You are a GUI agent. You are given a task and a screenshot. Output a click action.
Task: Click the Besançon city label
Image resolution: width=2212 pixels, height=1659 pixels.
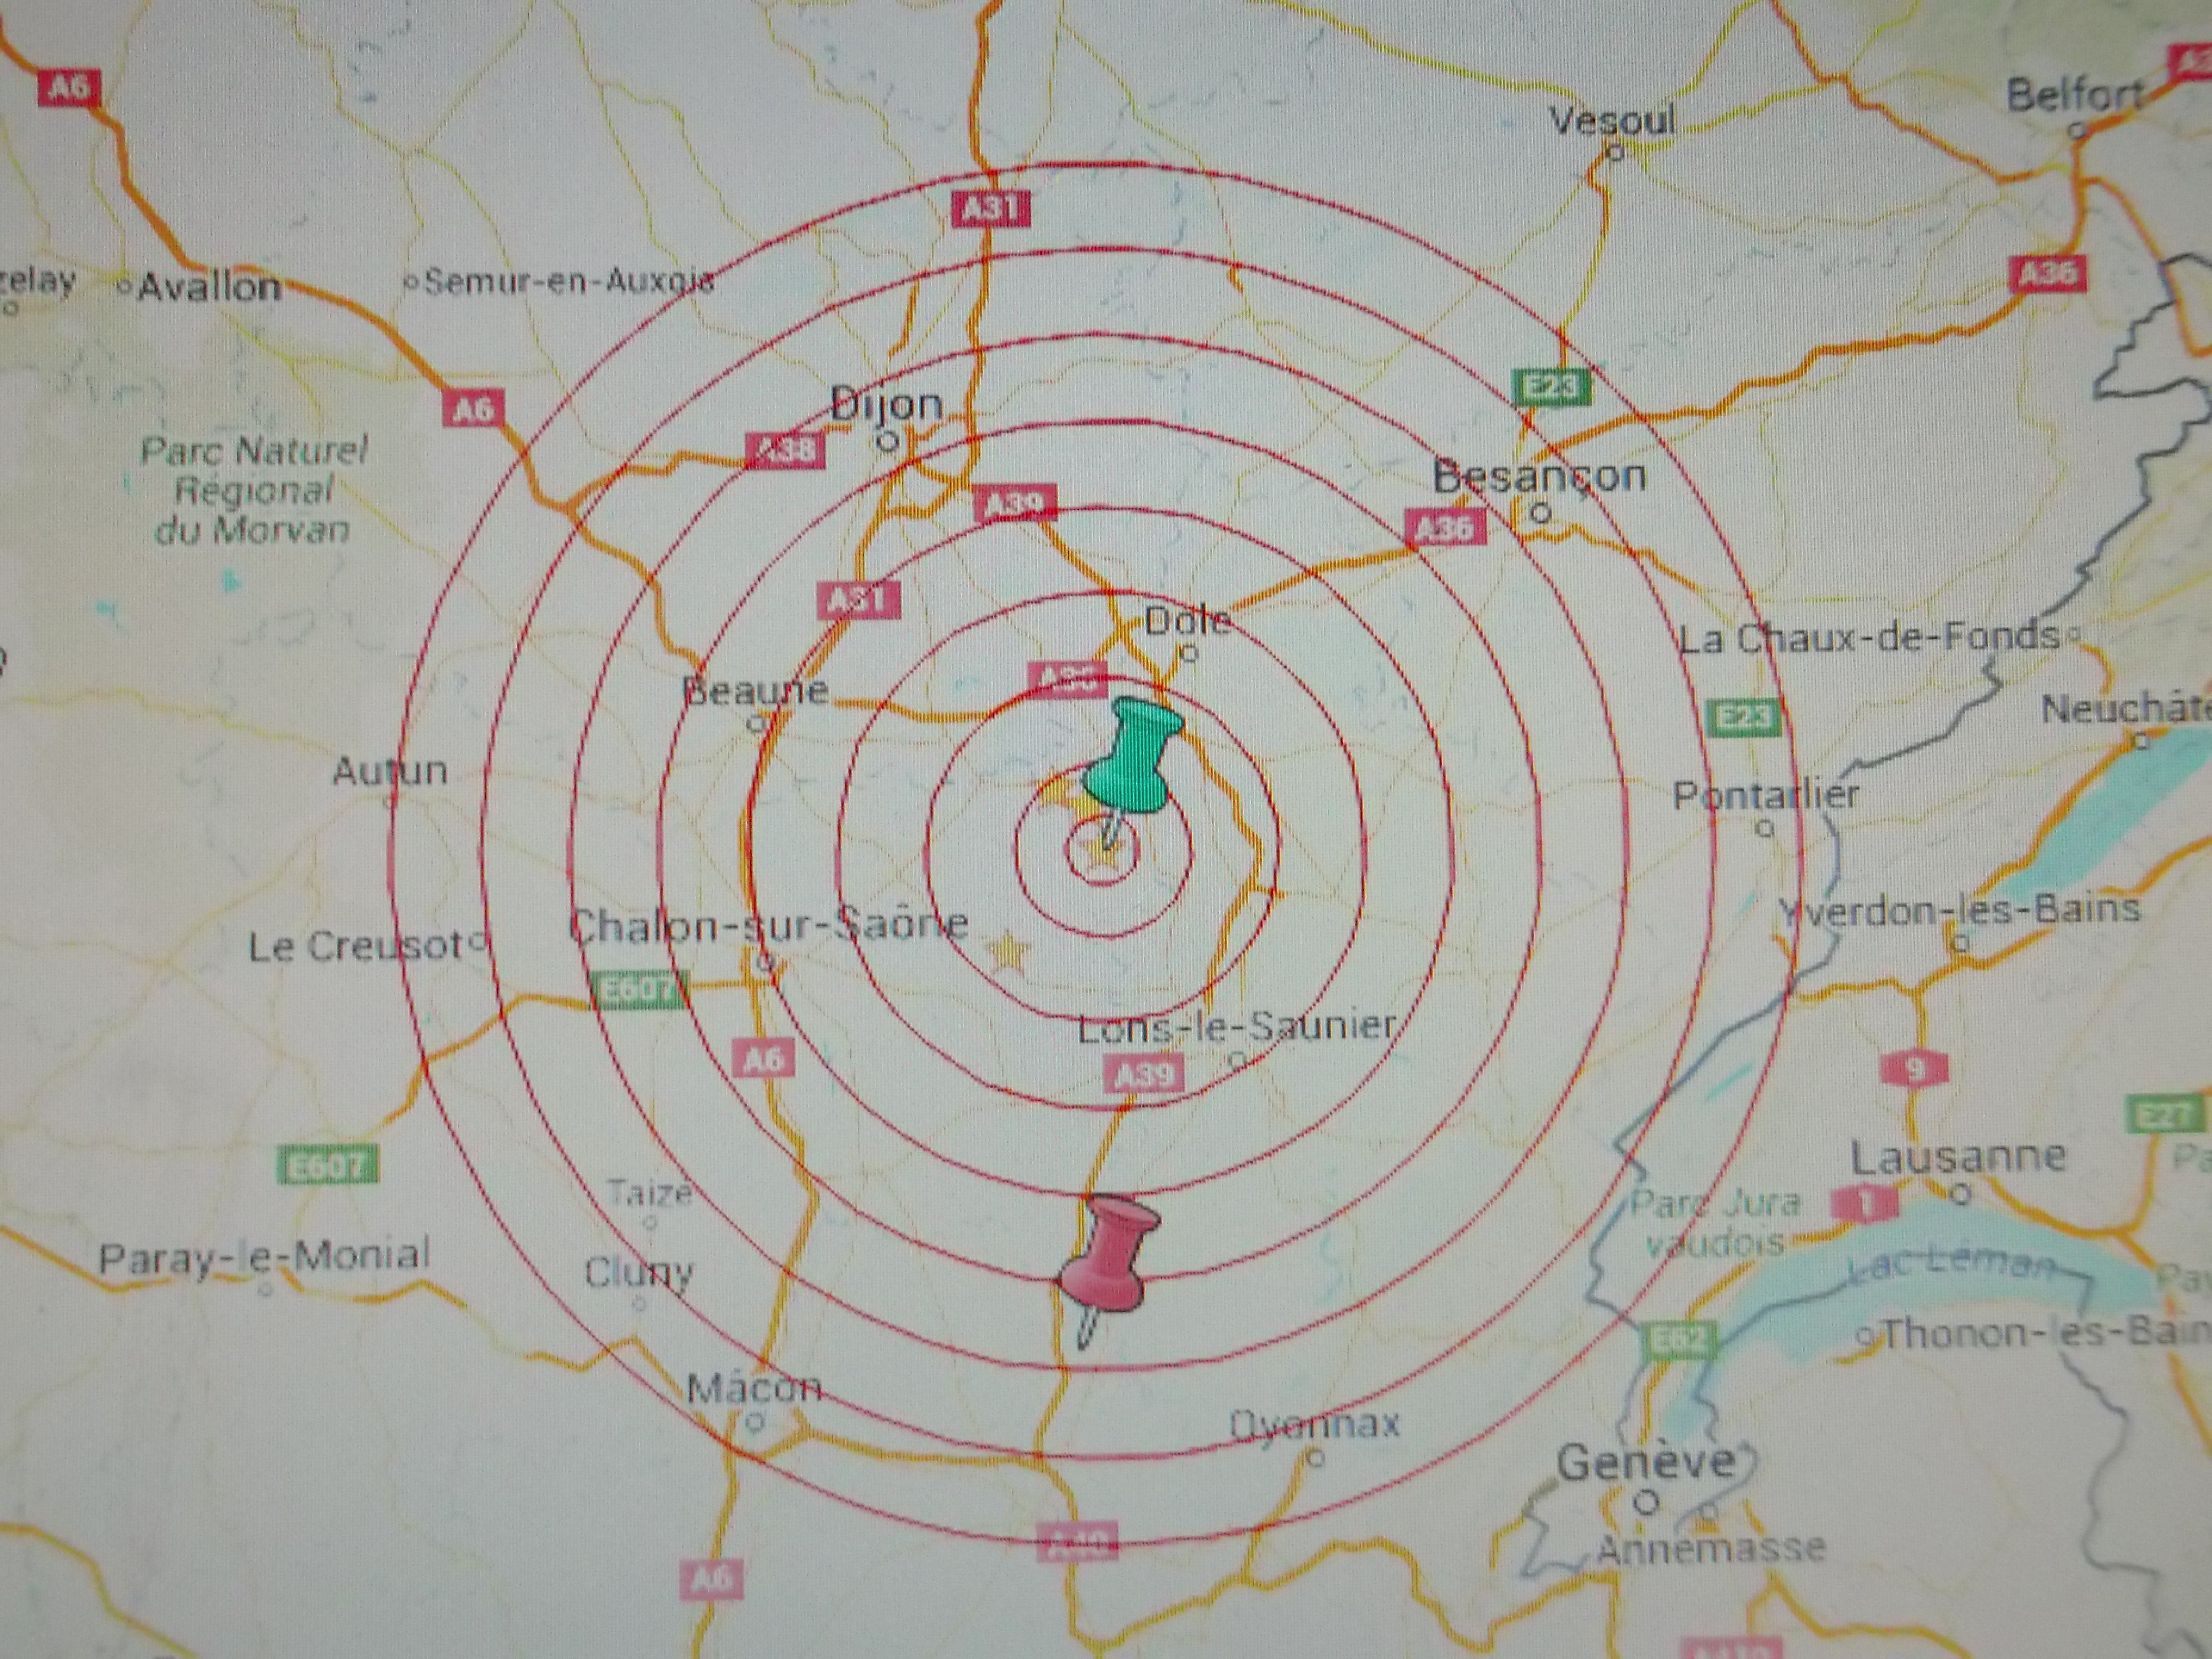(x=1540, y=476)
